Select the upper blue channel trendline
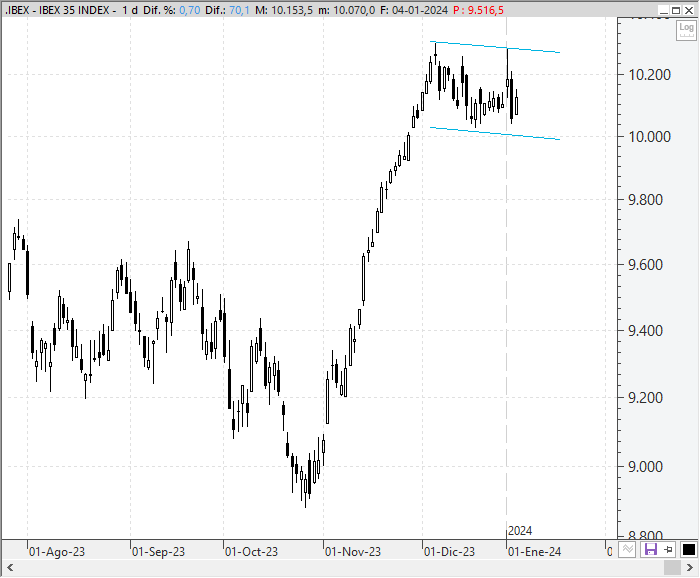The image size is (700, 578). coord(495,47)
